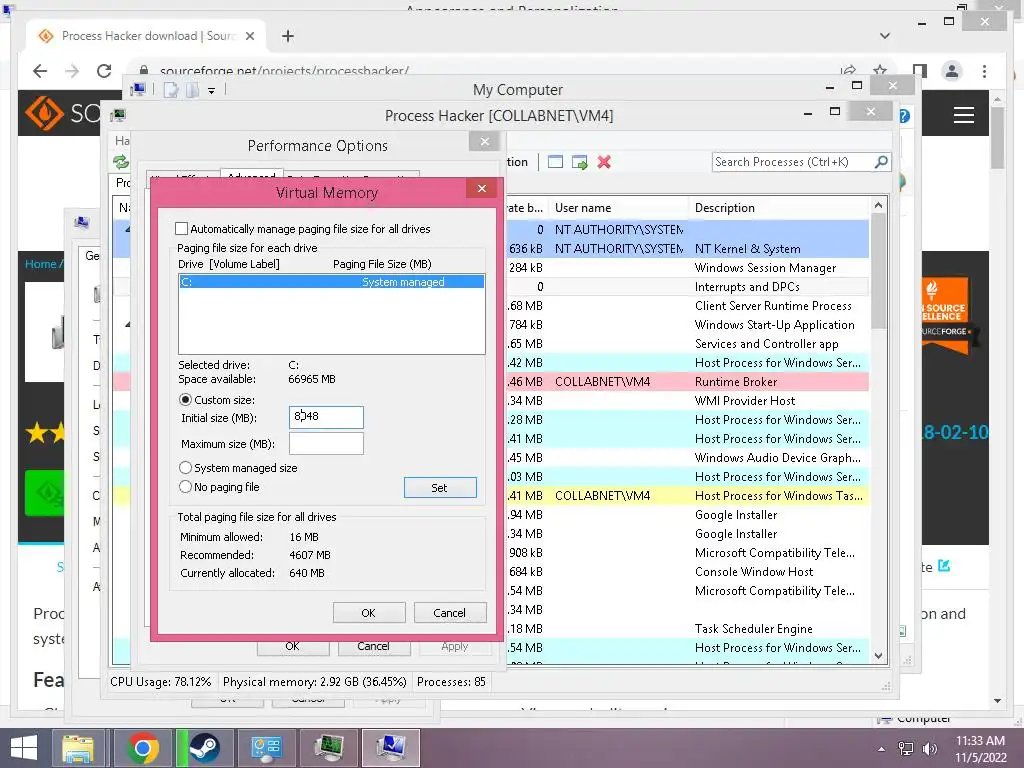Bookmark this page star icon
Viewport: 1024px width, 768px height.
coord(880,71)
